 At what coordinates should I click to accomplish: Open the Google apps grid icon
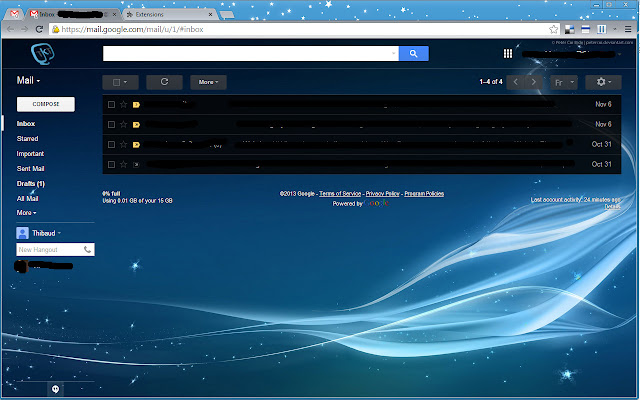point(507,53)
